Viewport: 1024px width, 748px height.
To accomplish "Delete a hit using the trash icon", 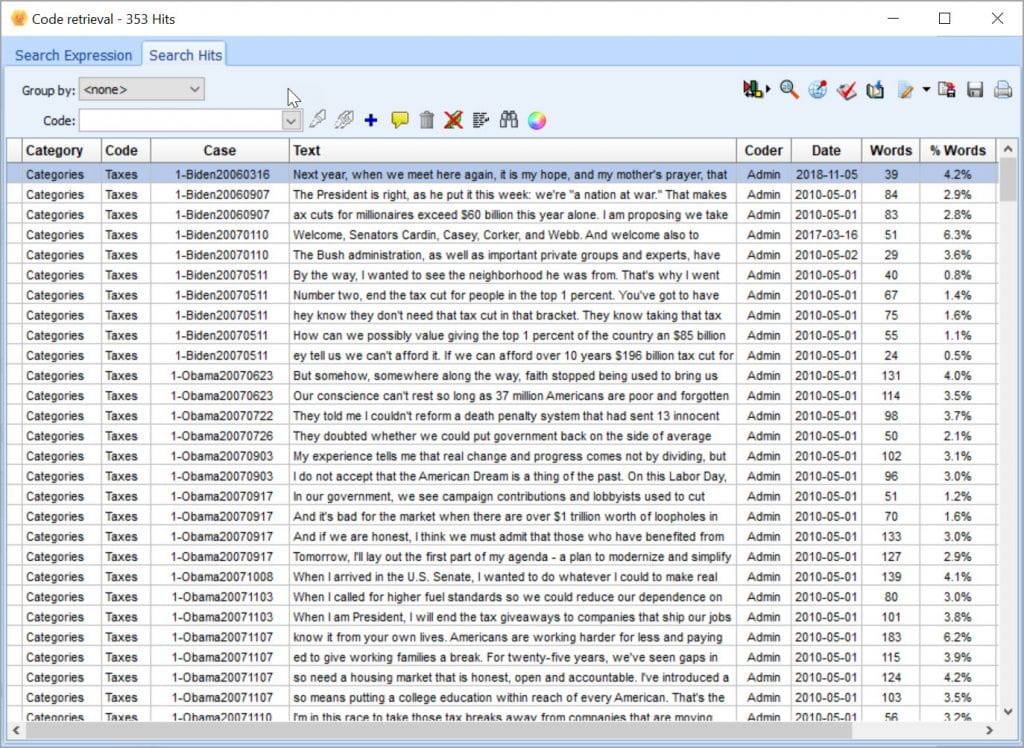I will [x=427, y=120].
